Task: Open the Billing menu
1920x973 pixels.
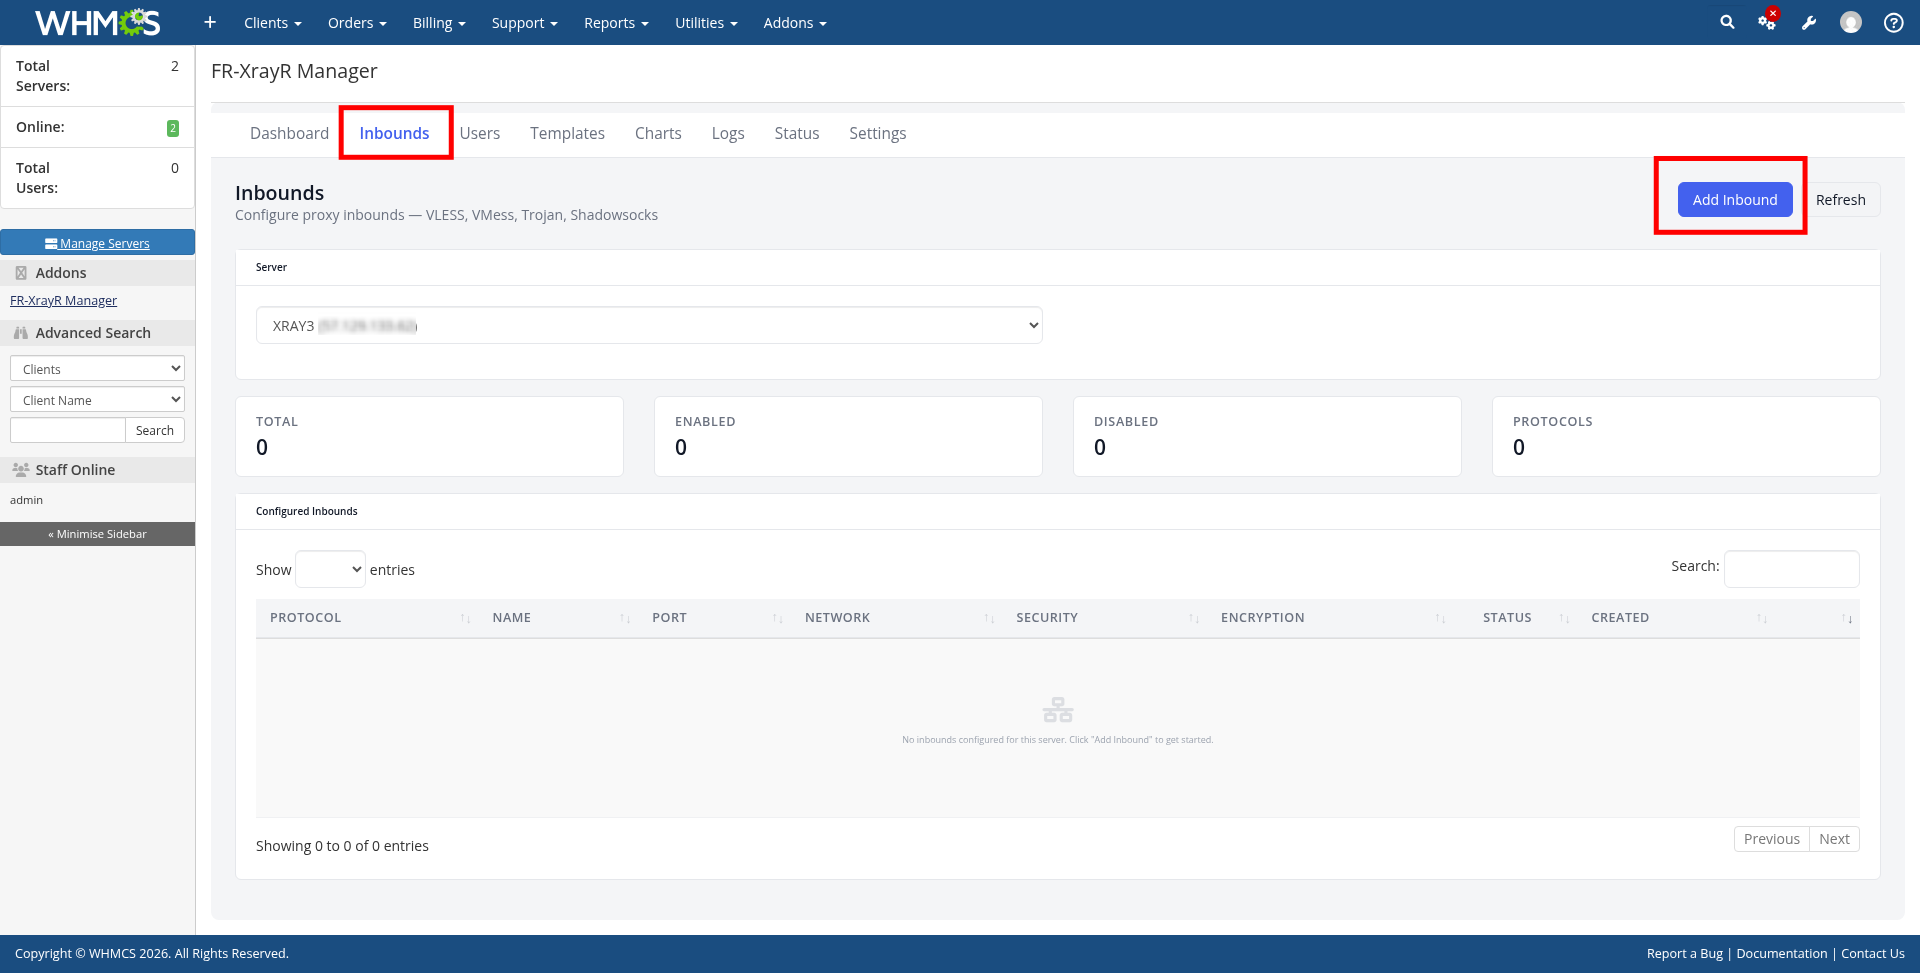Action: click(439, 22)
